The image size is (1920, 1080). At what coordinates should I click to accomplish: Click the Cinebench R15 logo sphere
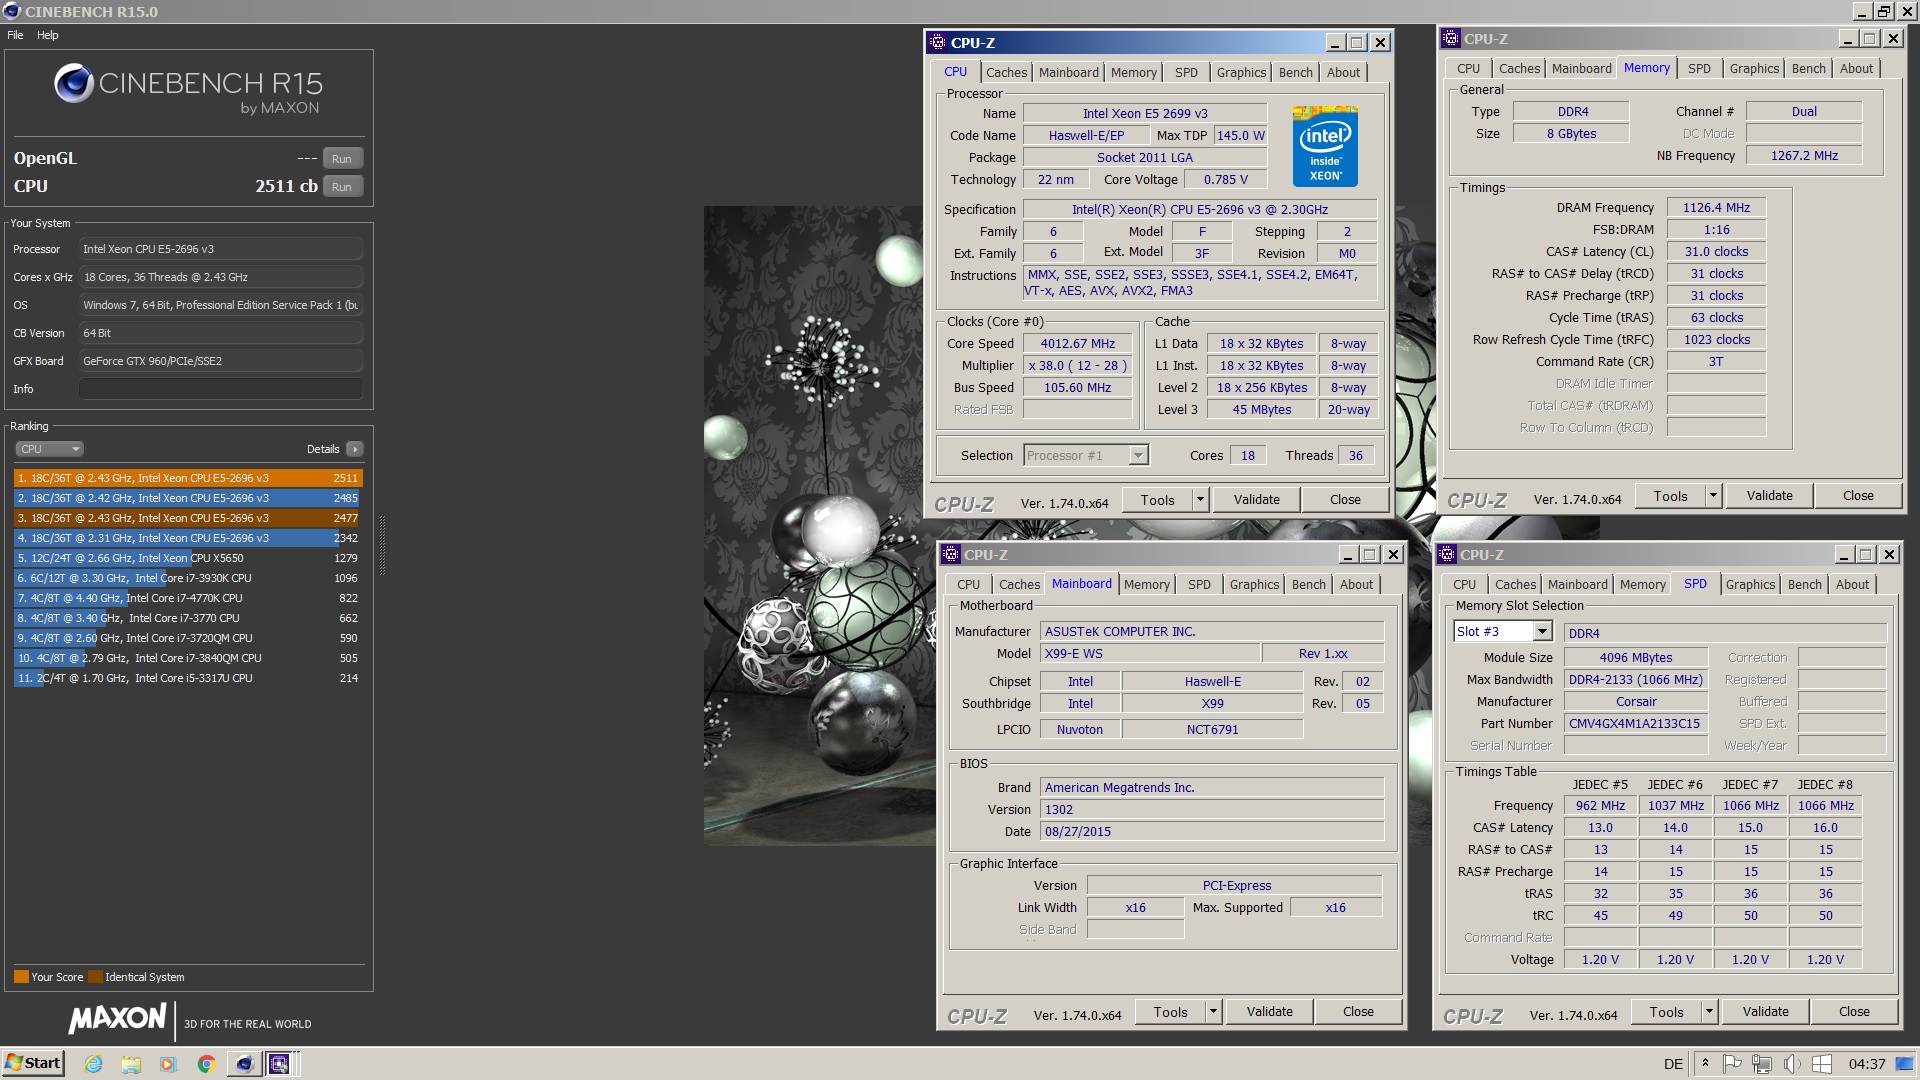click(x=73, y=84)
